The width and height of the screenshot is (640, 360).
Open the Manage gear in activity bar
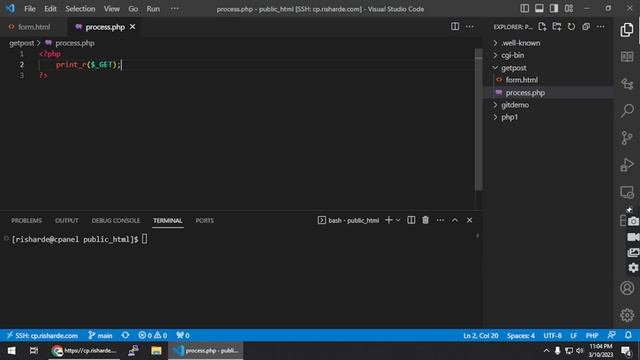(627, 315)
